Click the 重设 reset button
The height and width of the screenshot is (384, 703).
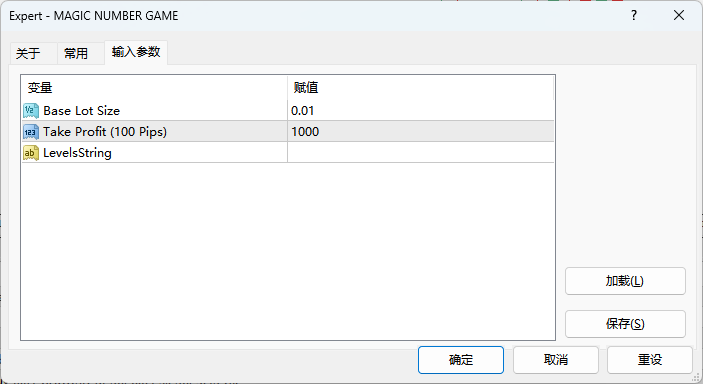[x=650, y=360]
